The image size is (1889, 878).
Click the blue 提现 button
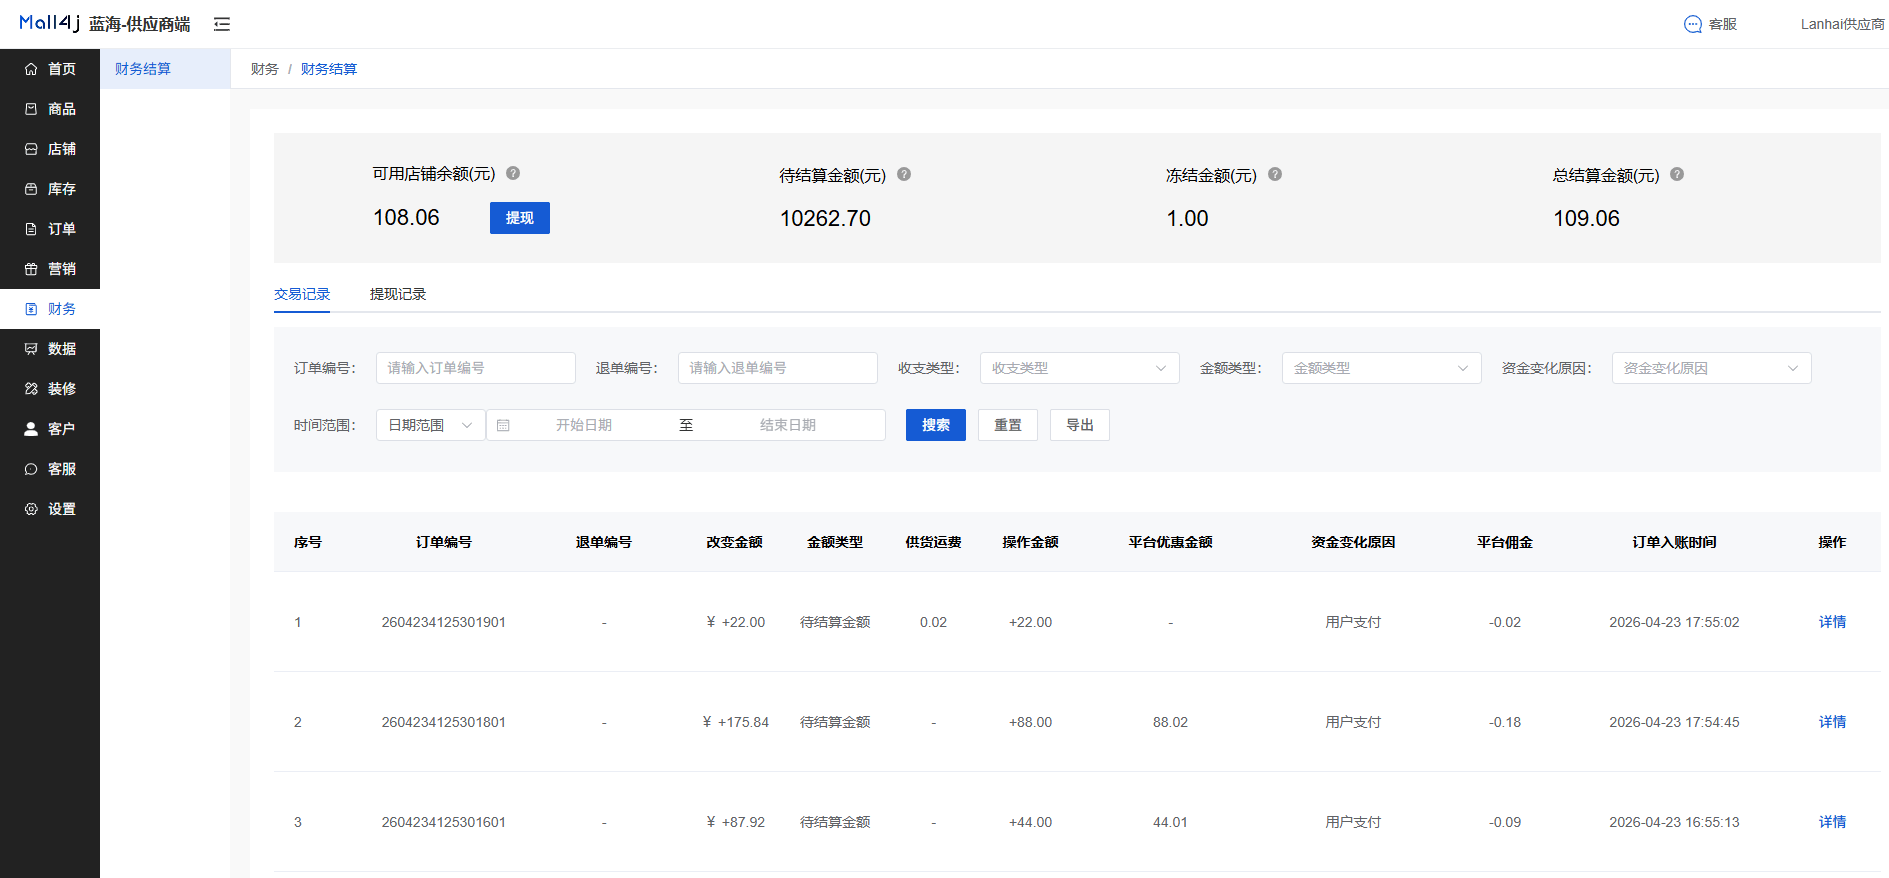coord(520,218)
